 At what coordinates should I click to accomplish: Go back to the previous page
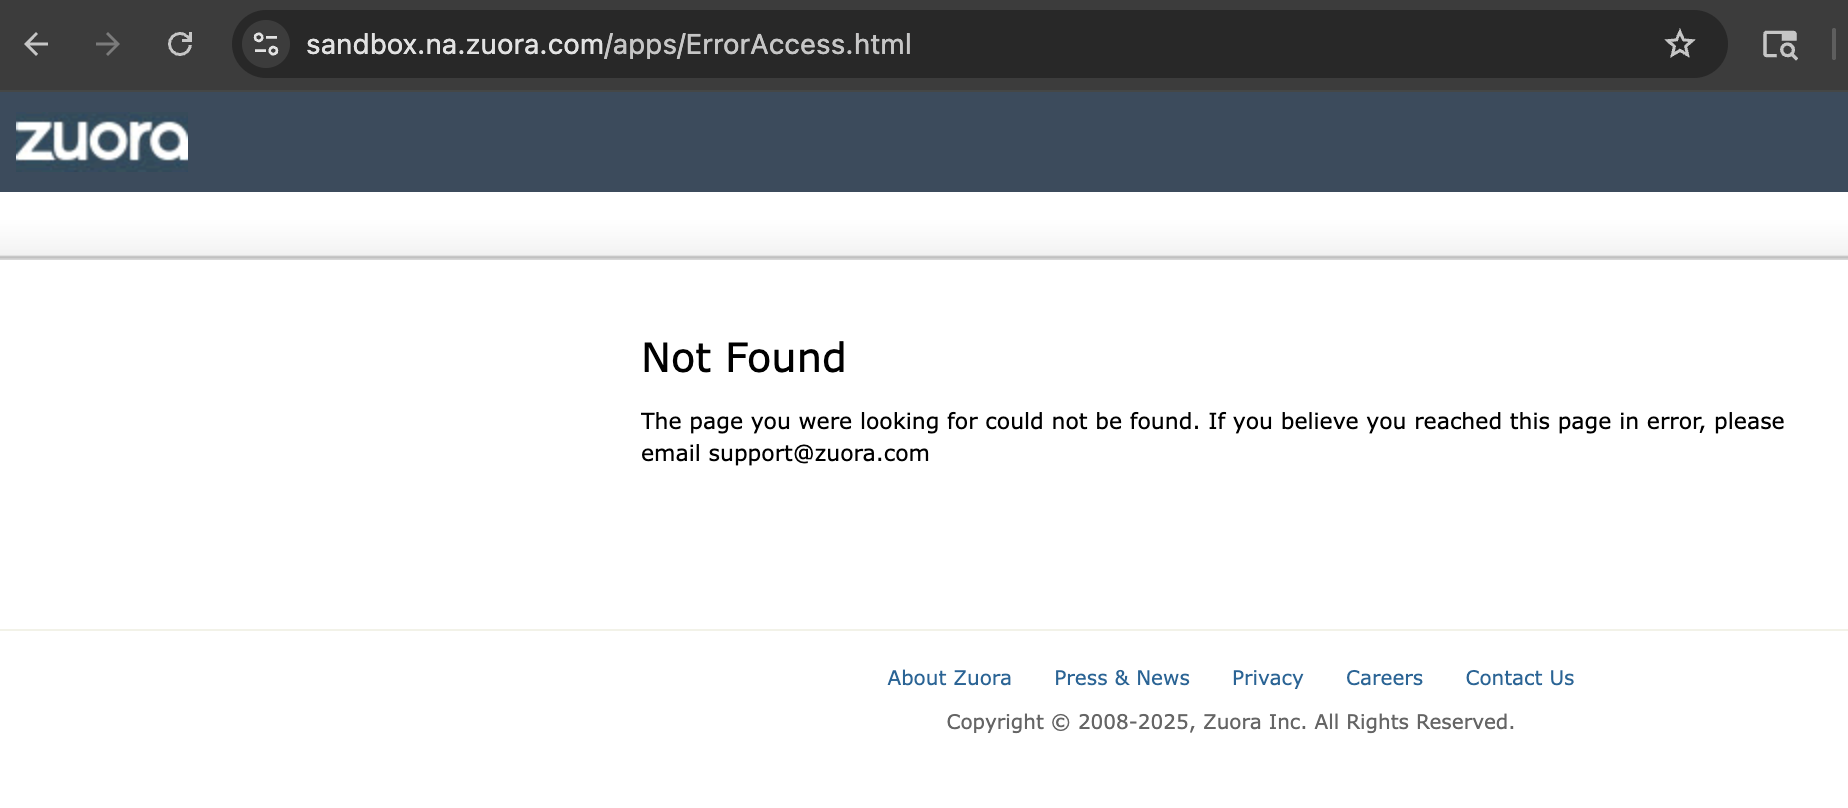coord(37,44)
